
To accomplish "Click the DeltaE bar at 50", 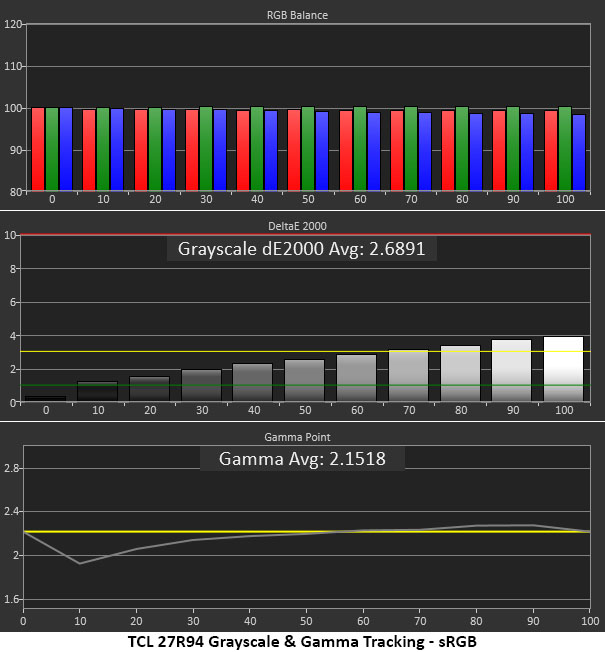I will 304,380.
